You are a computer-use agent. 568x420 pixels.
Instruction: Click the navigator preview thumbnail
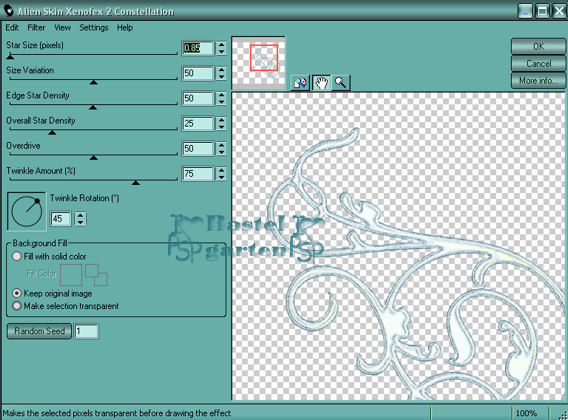(x=258, y=63)
